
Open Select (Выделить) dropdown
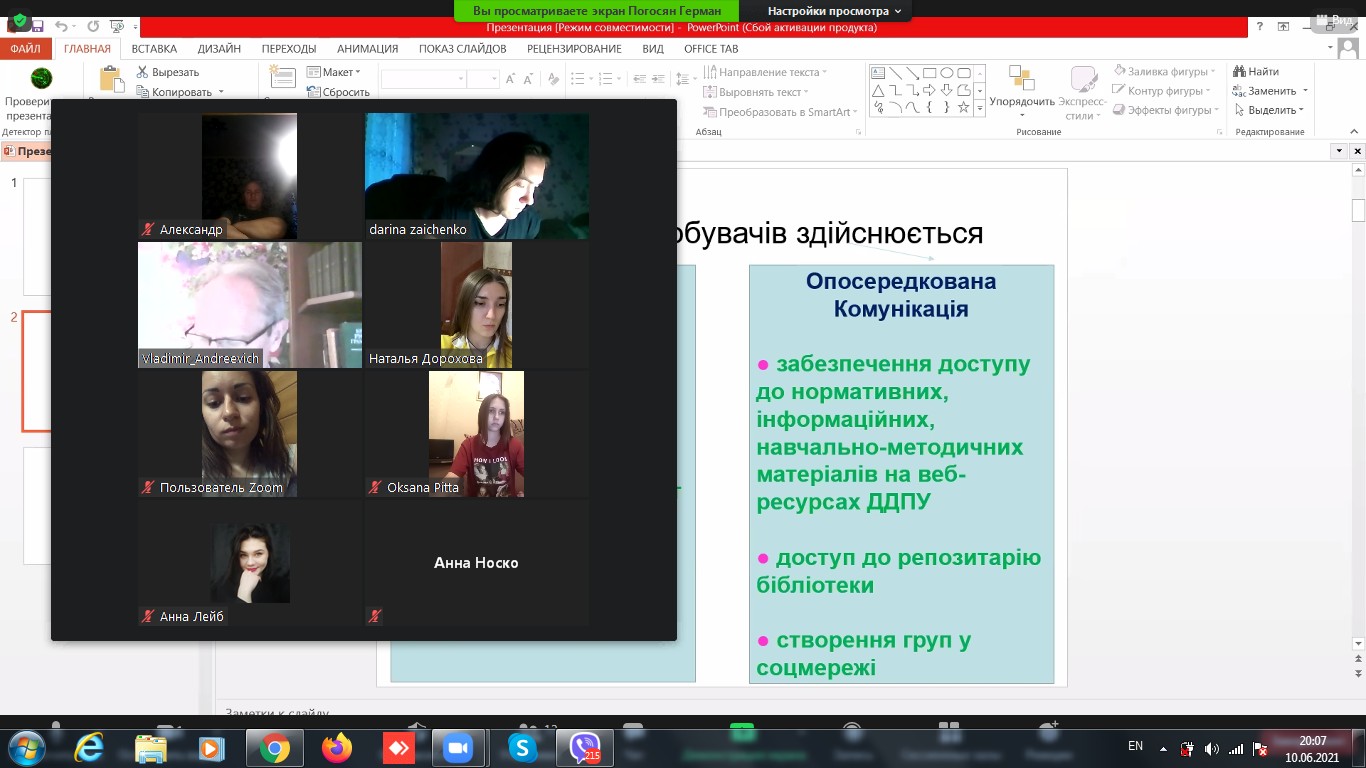tap(1269, 110)
